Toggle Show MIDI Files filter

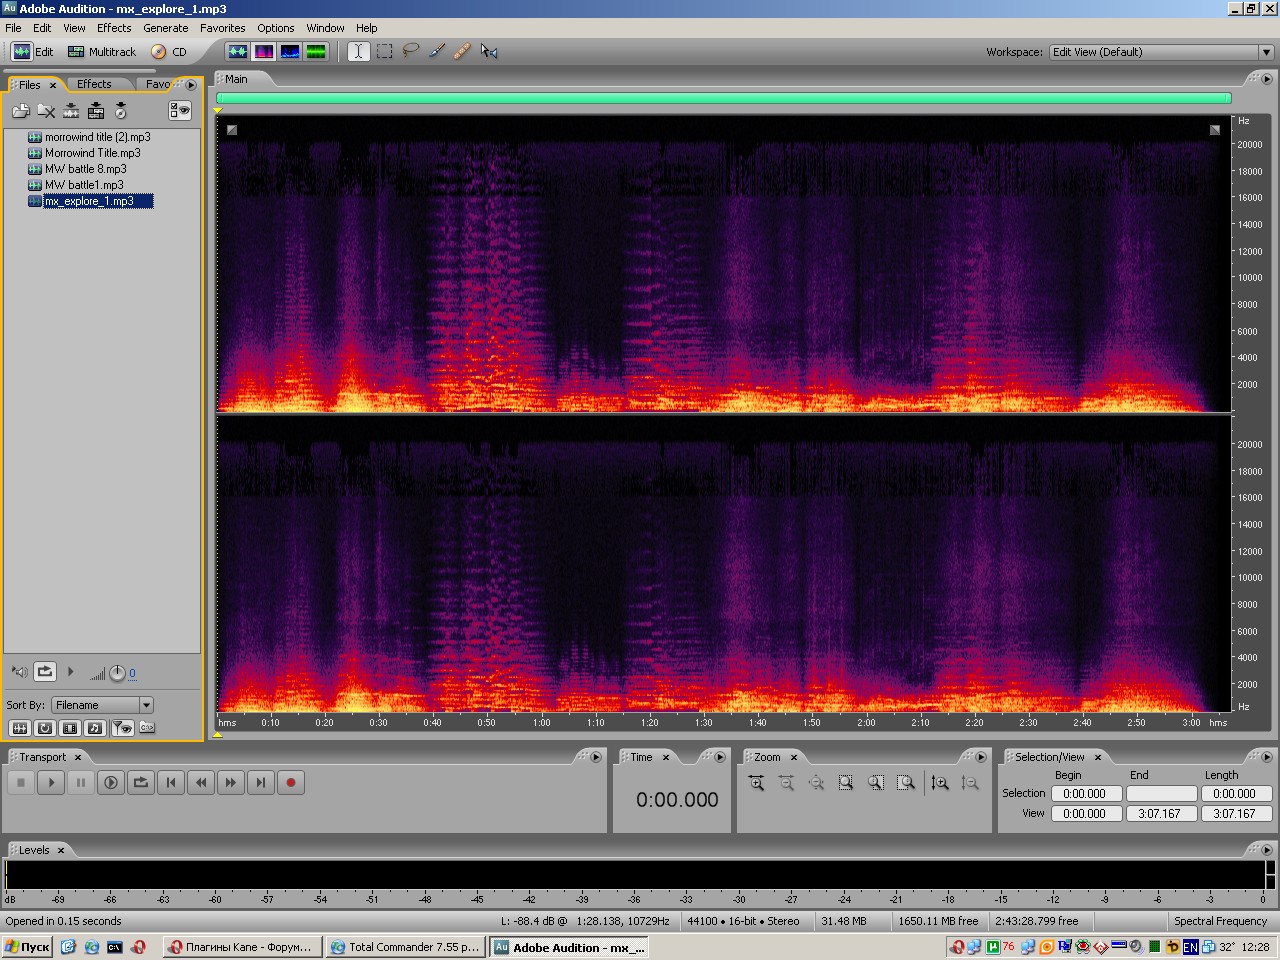tap(95, 728)
